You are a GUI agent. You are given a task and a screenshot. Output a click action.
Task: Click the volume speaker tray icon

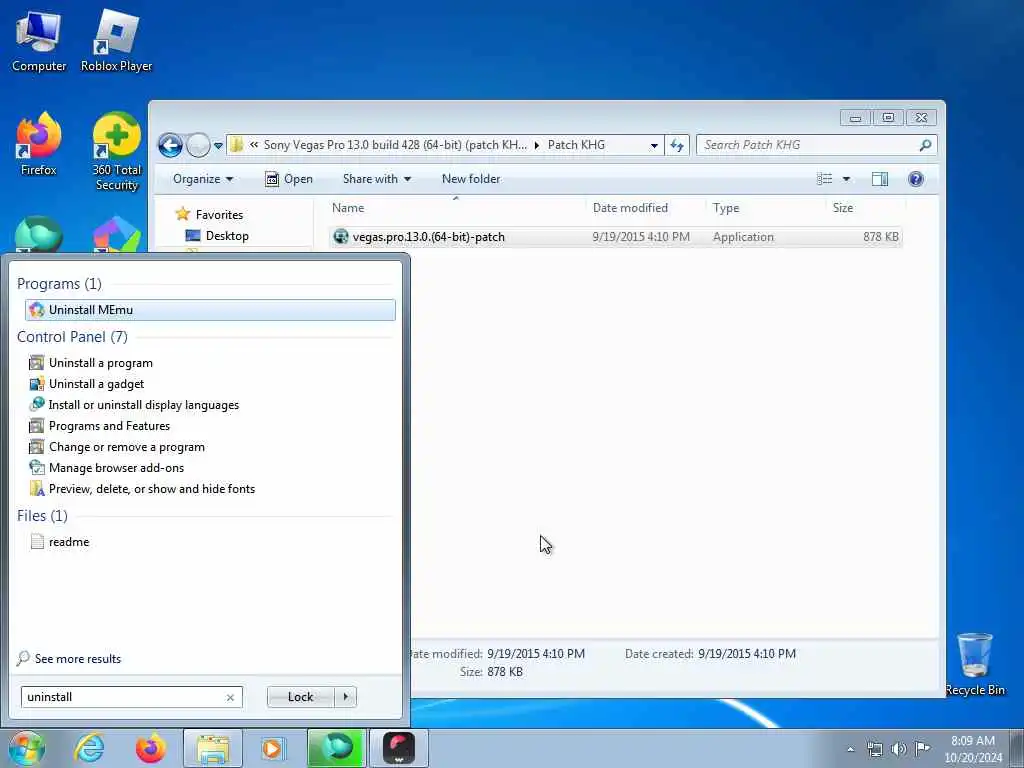pos(899,749)
